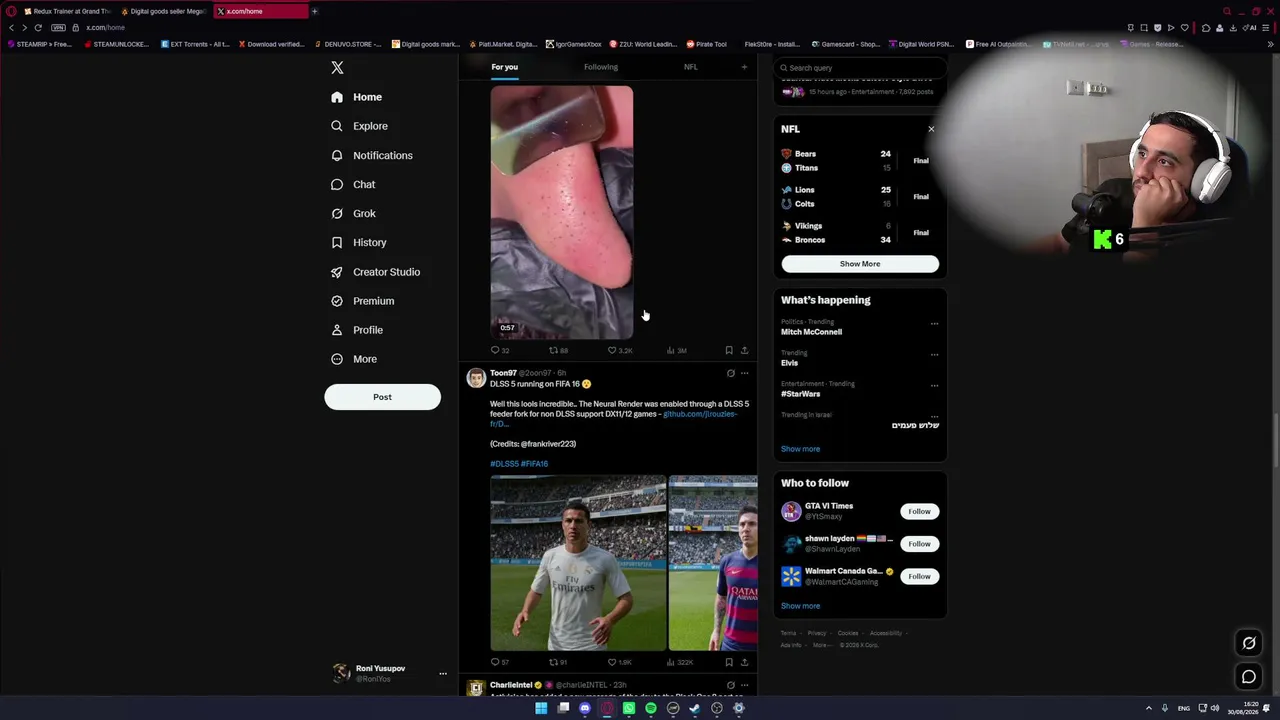Open Grok from the sidebar
The width and height of the screenshot is (1280, 720).
click(x=353, y=213)
